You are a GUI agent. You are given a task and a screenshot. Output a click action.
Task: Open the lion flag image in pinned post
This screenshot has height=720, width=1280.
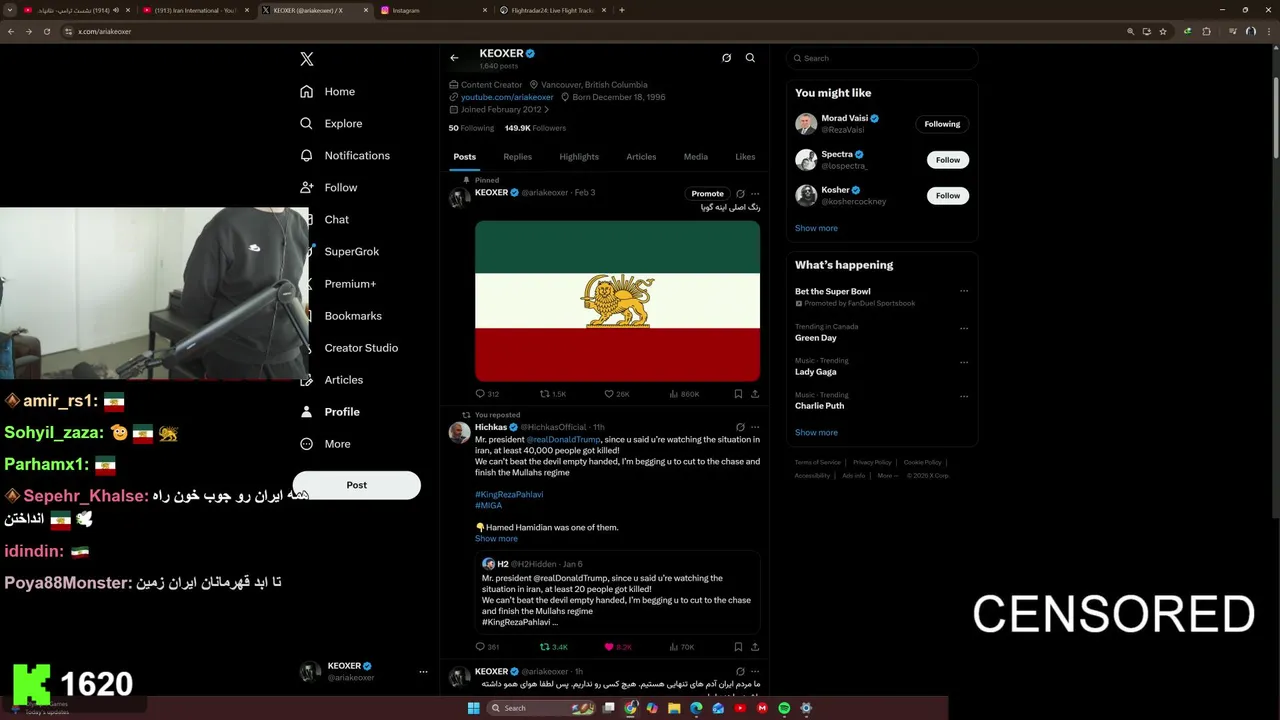click(x=617, y=300)
